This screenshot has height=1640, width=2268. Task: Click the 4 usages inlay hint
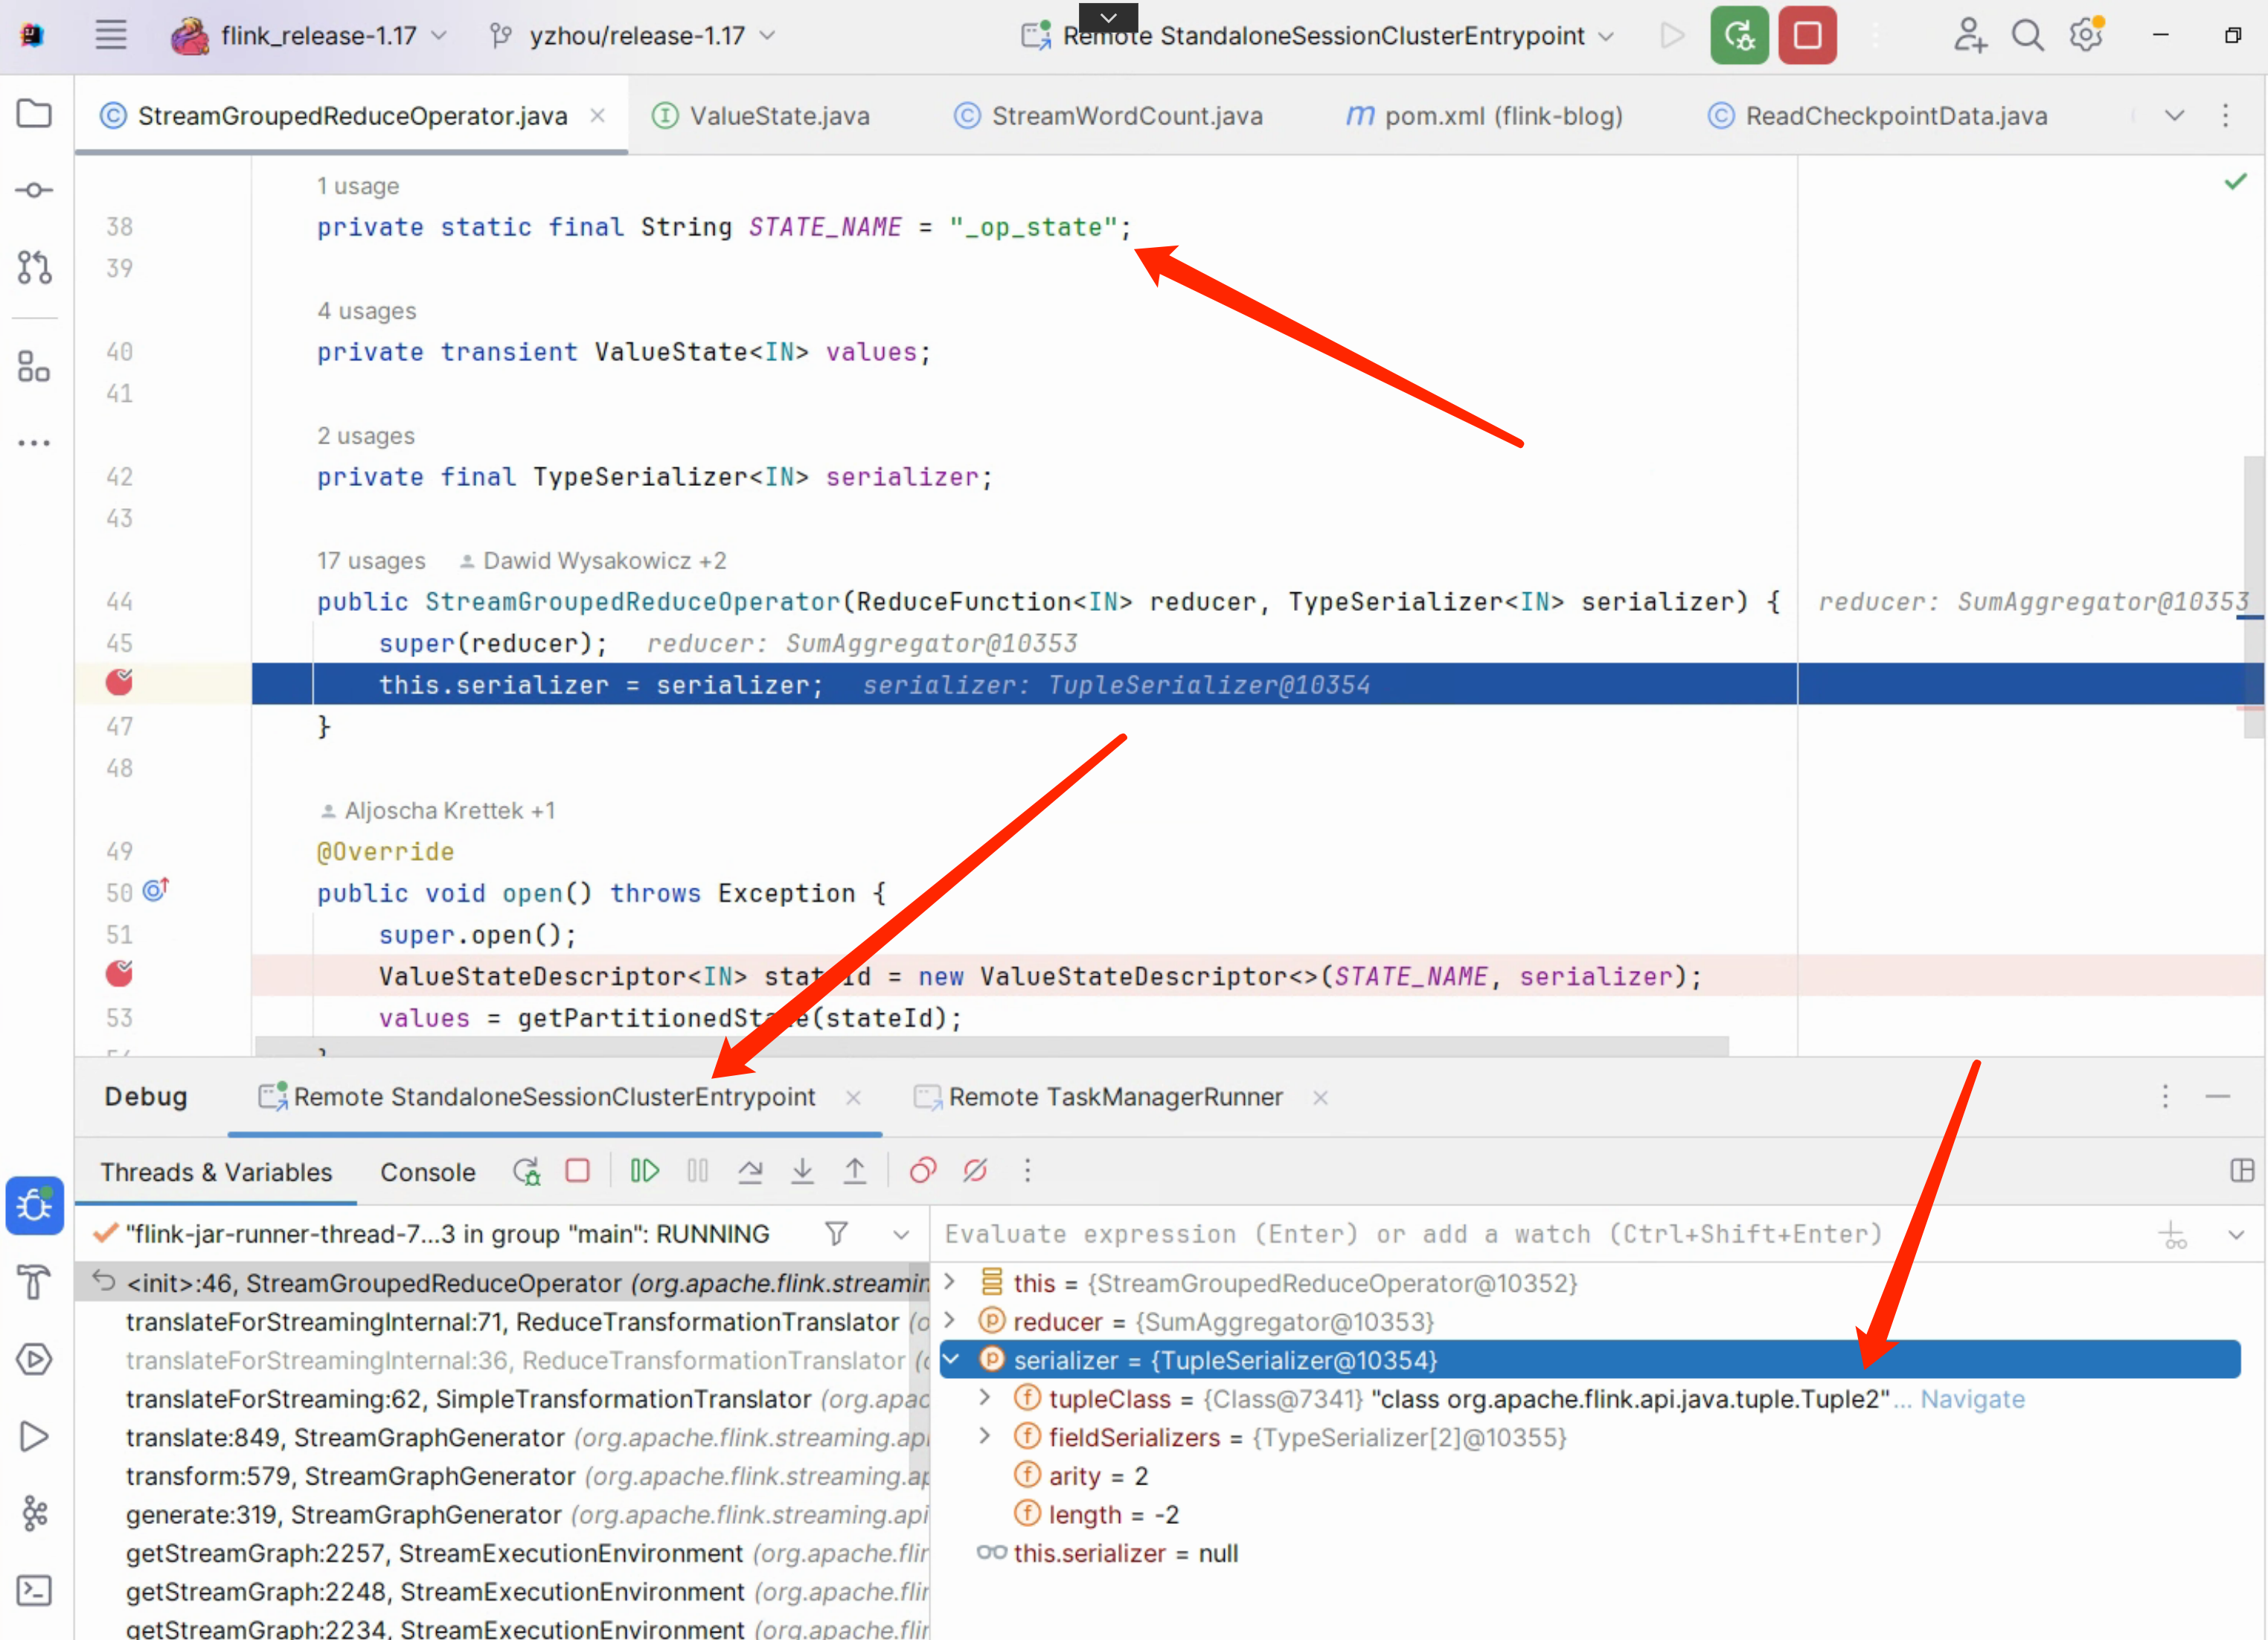point(366,310)
